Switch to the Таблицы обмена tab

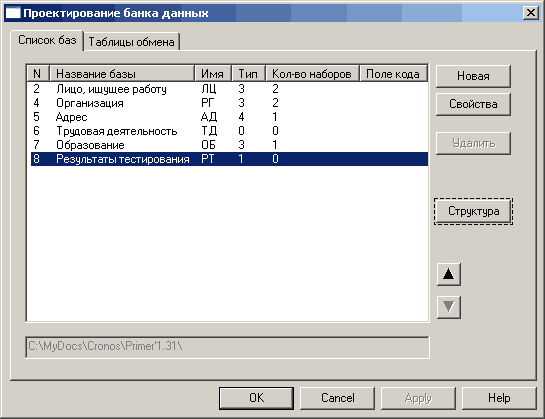tap(132, 42)
